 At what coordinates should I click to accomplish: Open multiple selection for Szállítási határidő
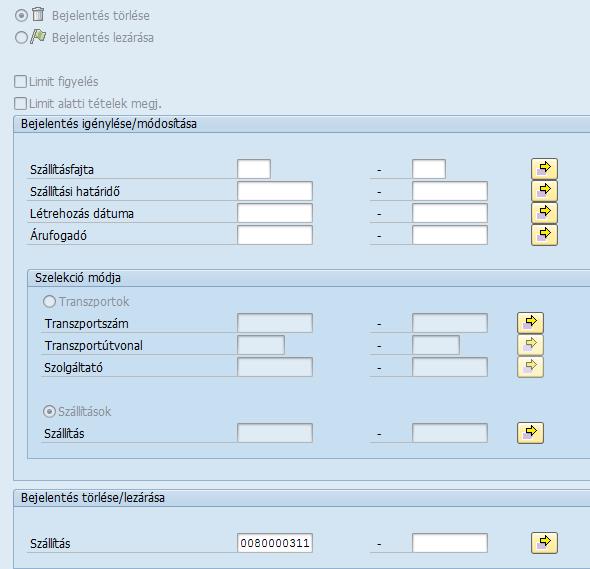[544, 191]
